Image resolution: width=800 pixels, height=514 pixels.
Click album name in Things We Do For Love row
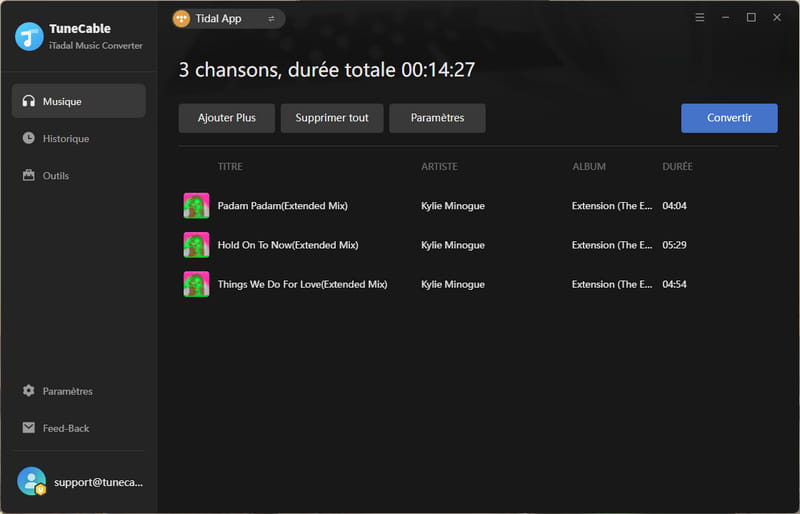point(612,284)
